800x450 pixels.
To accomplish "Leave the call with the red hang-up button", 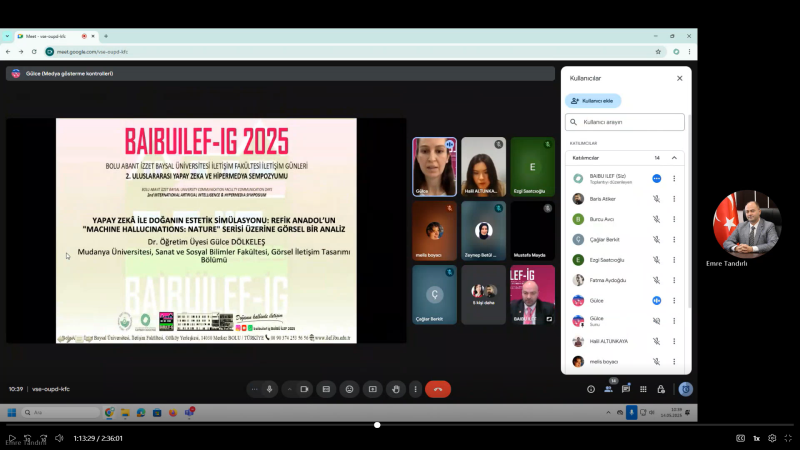I will [x=438, y=389].
